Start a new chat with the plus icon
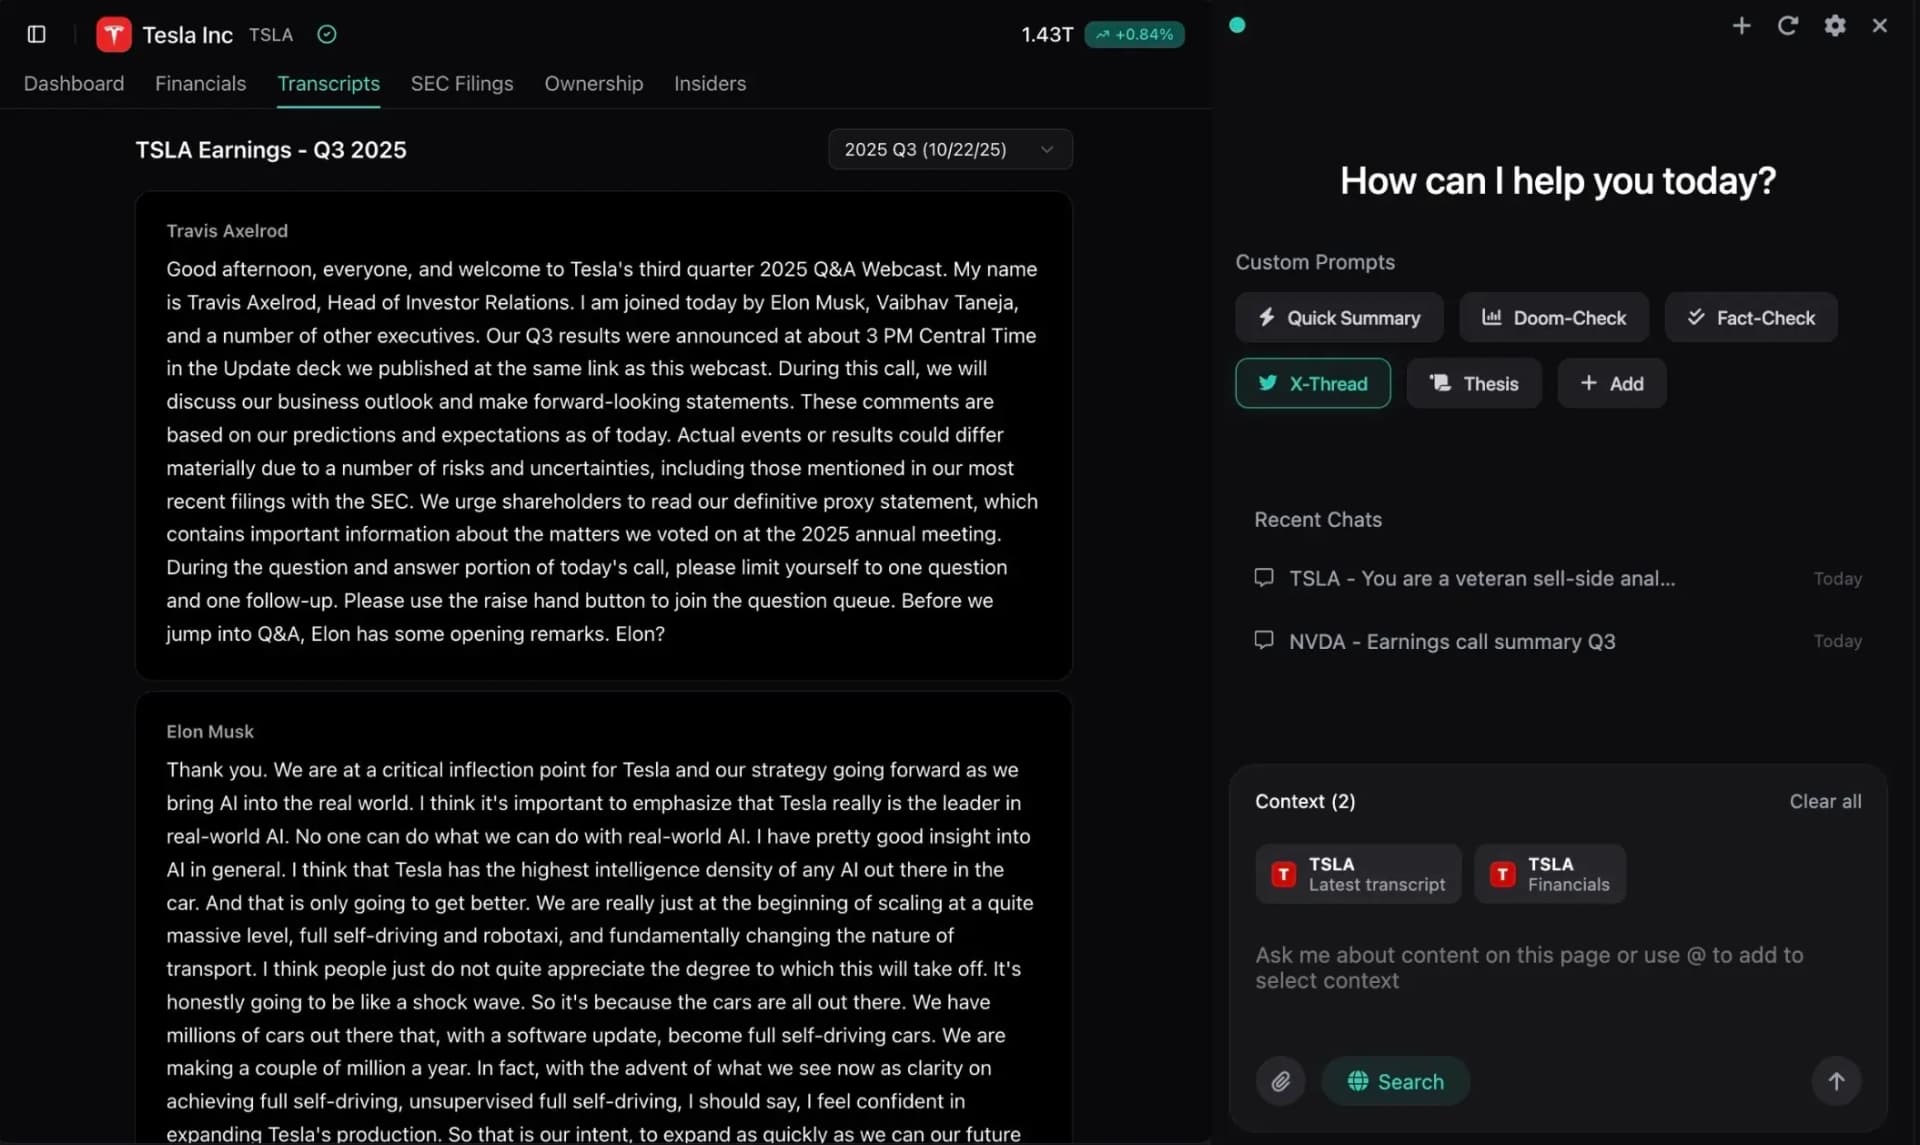The height and width of the screenshot is (1145, 1920). [1742, 26]
